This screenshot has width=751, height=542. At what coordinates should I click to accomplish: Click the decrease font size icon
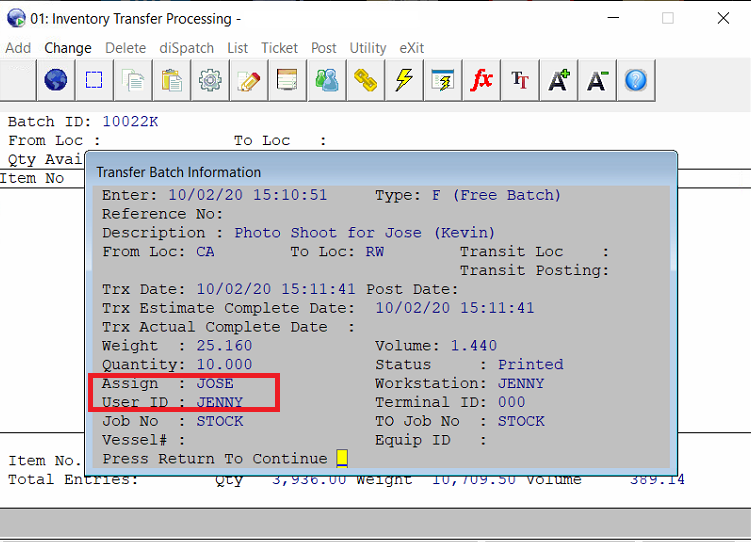pyautogui.click(x=598, y=80)
